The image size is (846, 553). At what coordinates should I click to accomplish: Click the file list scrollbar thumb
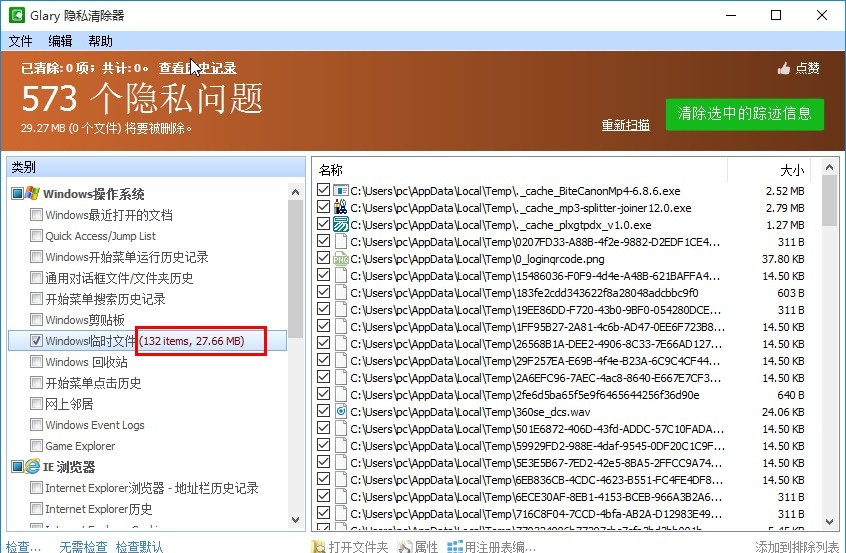click(x=830, y=201)
